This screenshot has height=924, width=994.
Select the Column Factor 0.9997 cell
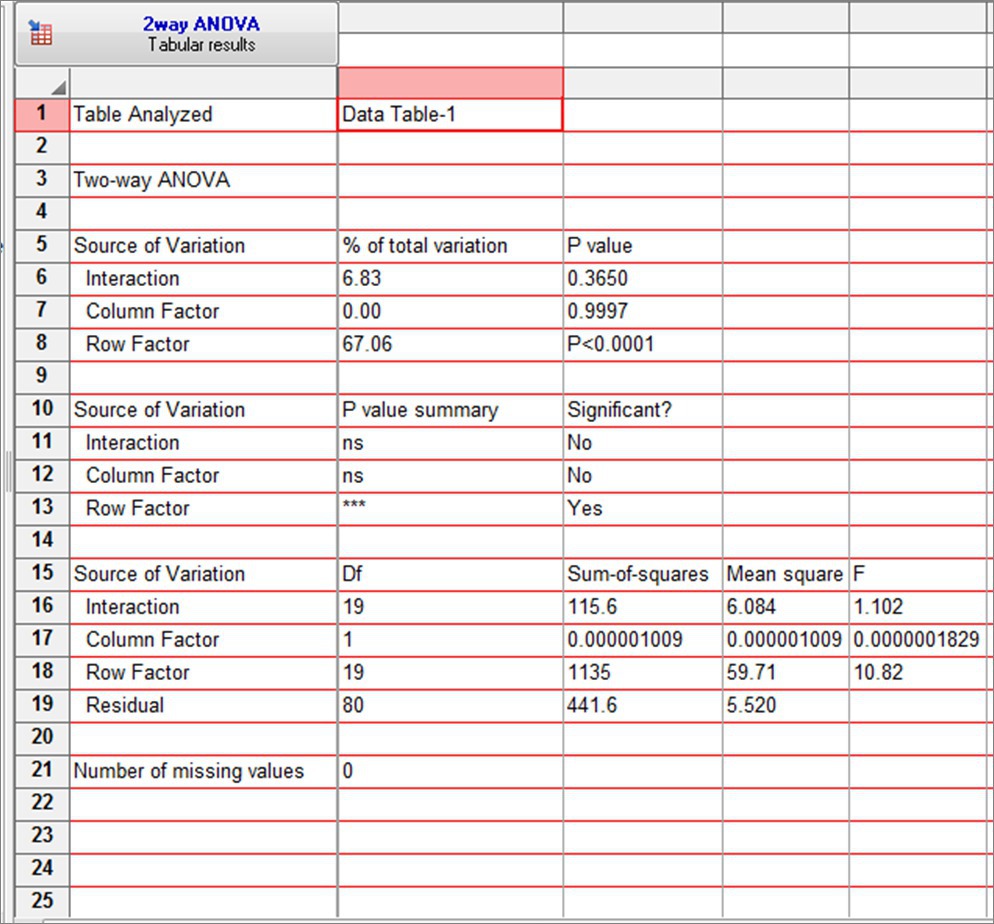point(642,311)
